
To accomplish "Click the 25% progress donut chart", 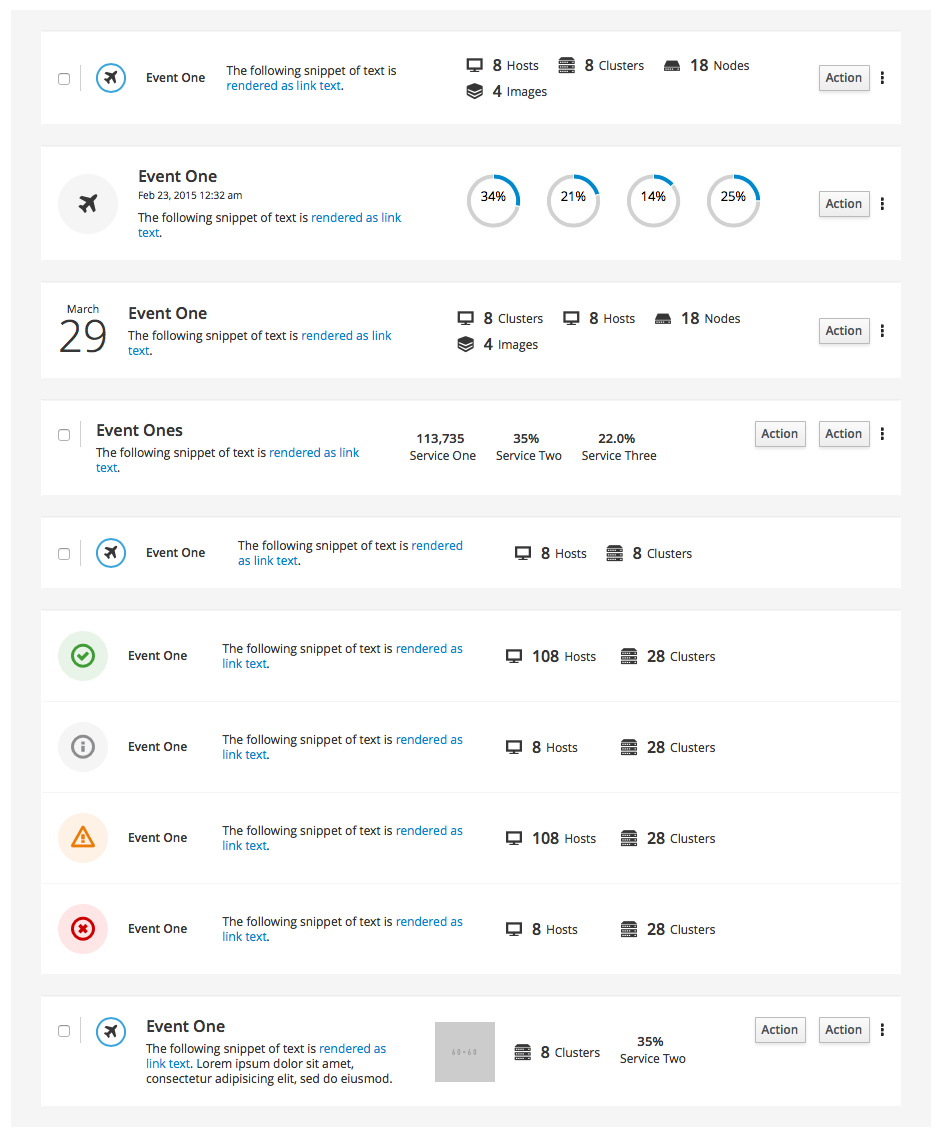I will pos(733,200).
